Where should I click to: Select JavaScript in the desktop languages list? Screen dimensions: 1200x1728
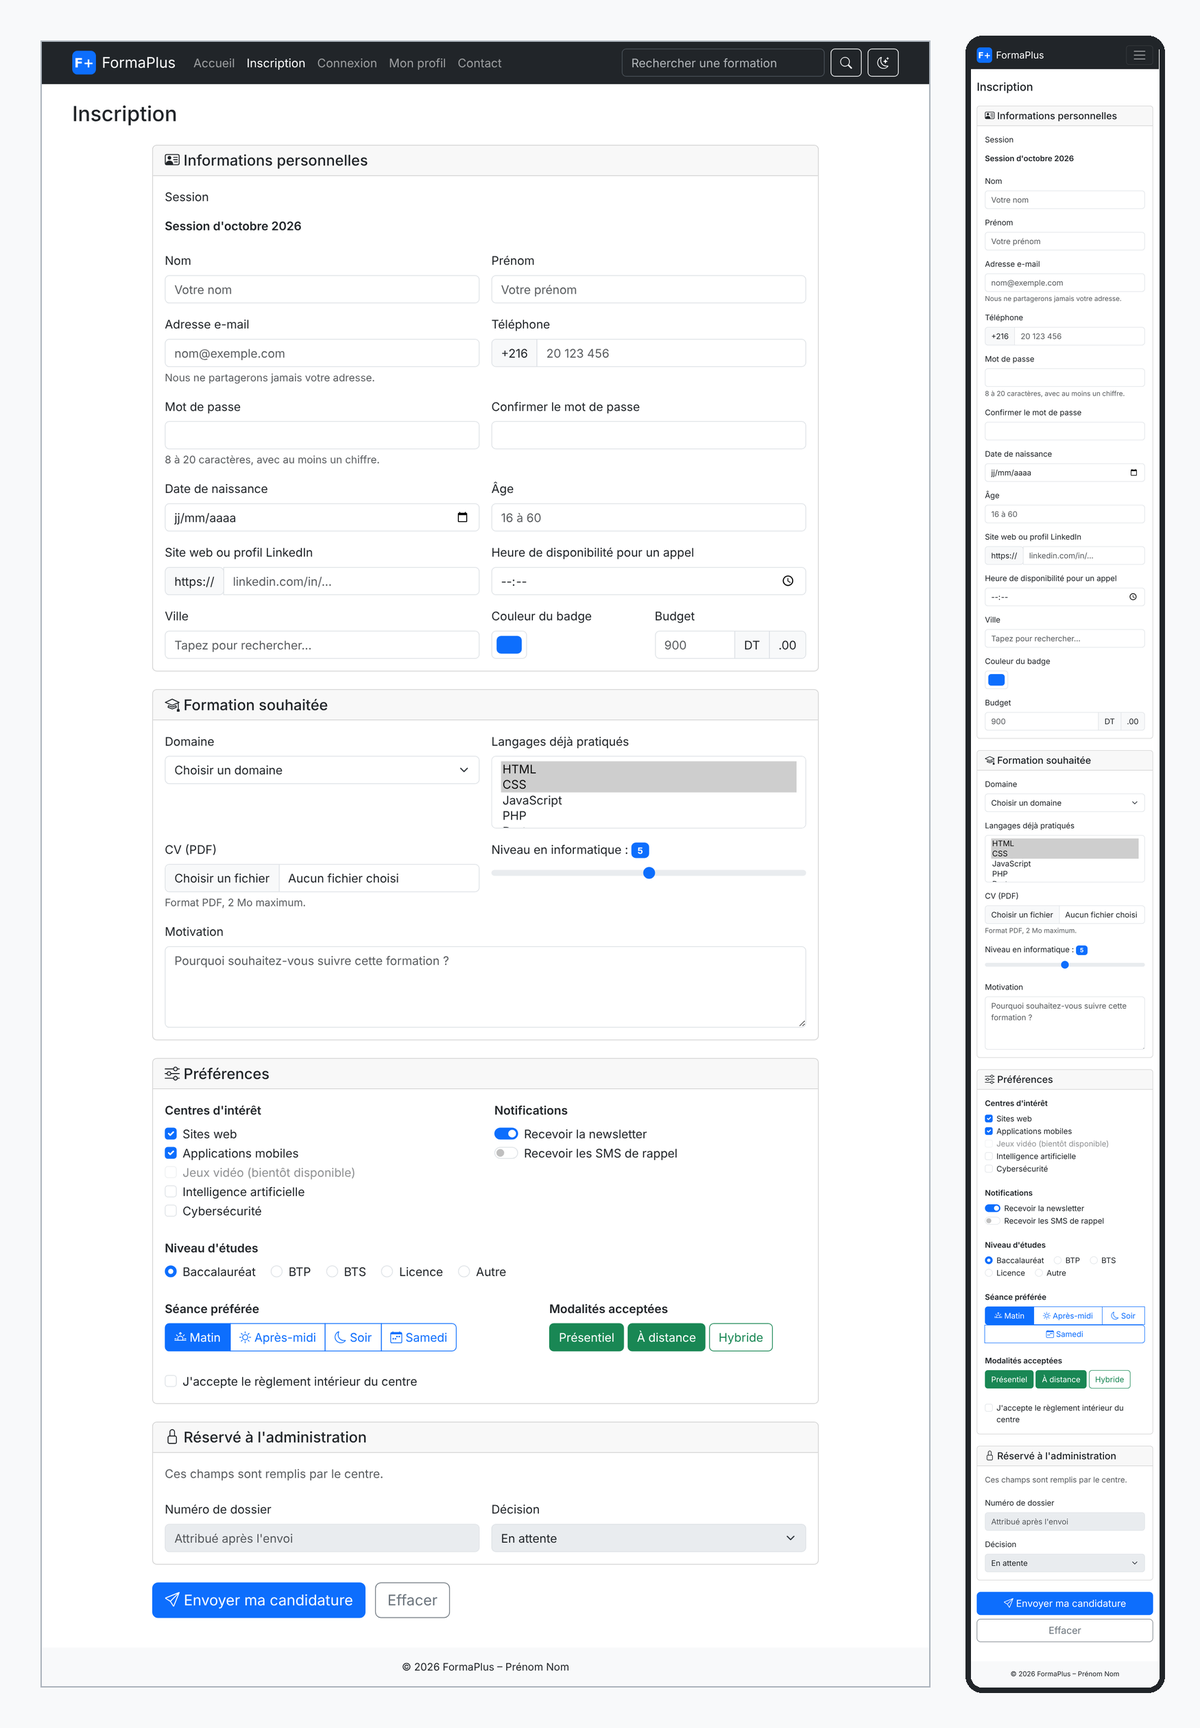pyautogui.click(x=649, y=800)
